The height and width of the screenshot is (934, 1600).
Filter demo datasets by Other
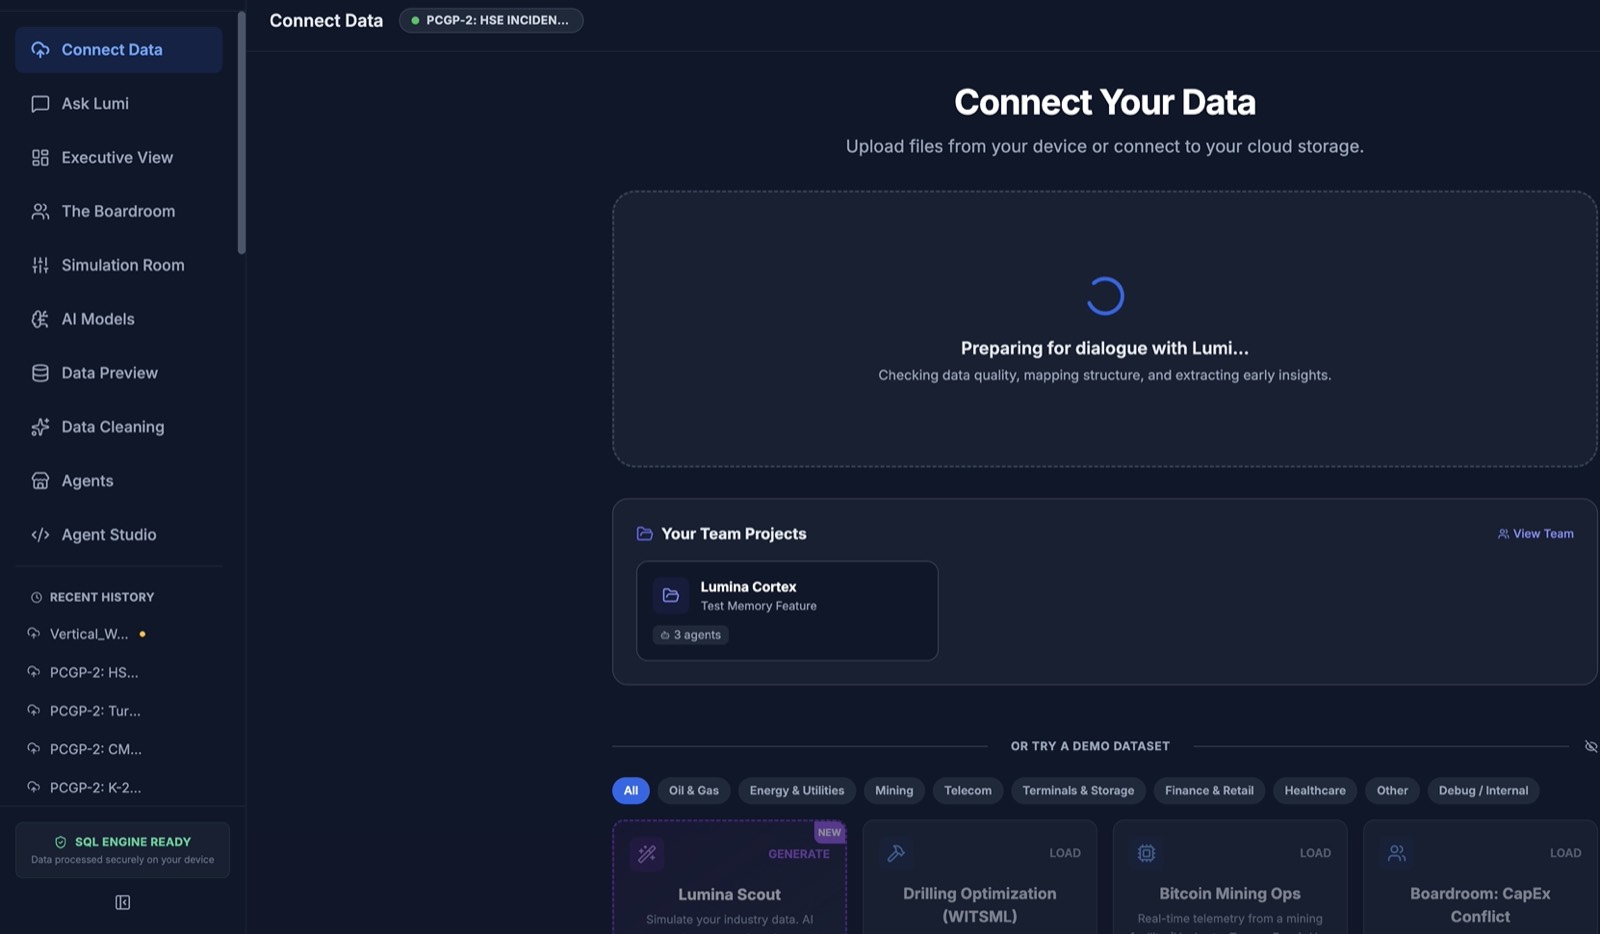1392,791
